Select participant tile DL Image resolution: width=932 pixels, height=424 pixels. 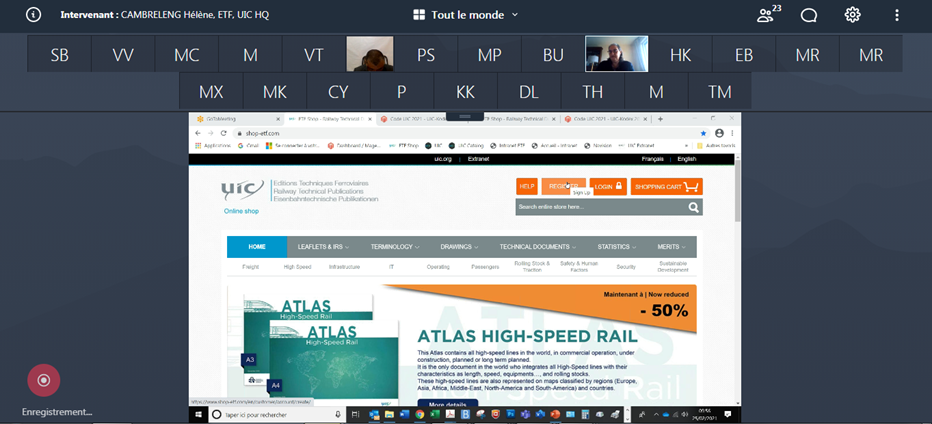(529, 92)
